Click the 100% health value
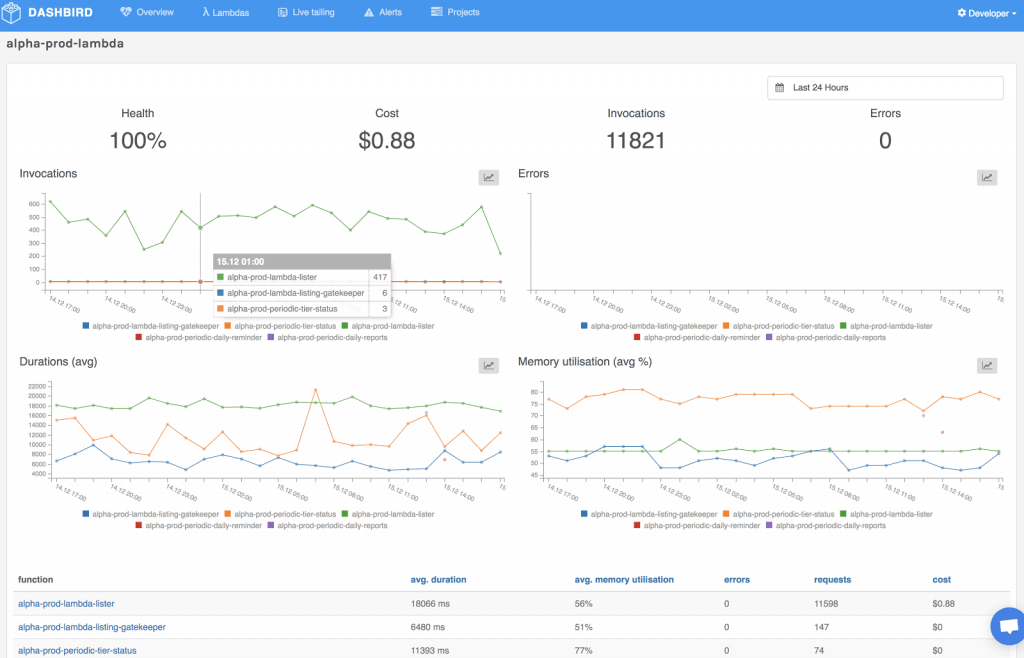The width and height of the screenshot is (1024, 658). pos(138,141)
